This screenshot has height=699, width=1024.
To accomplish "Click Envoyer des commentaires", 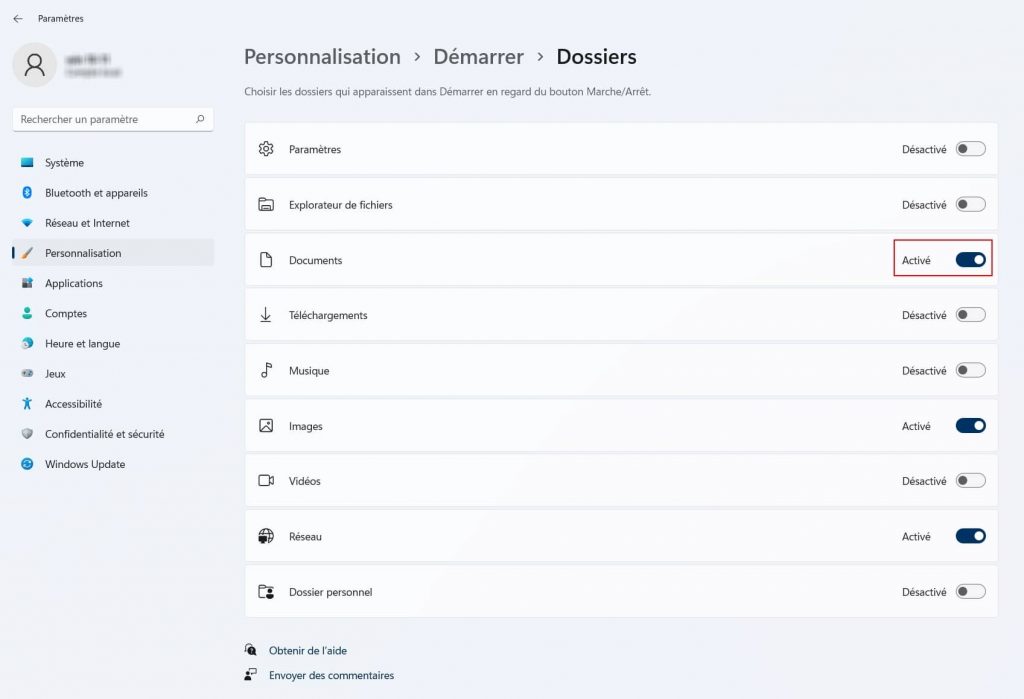I will pos(331,675).
